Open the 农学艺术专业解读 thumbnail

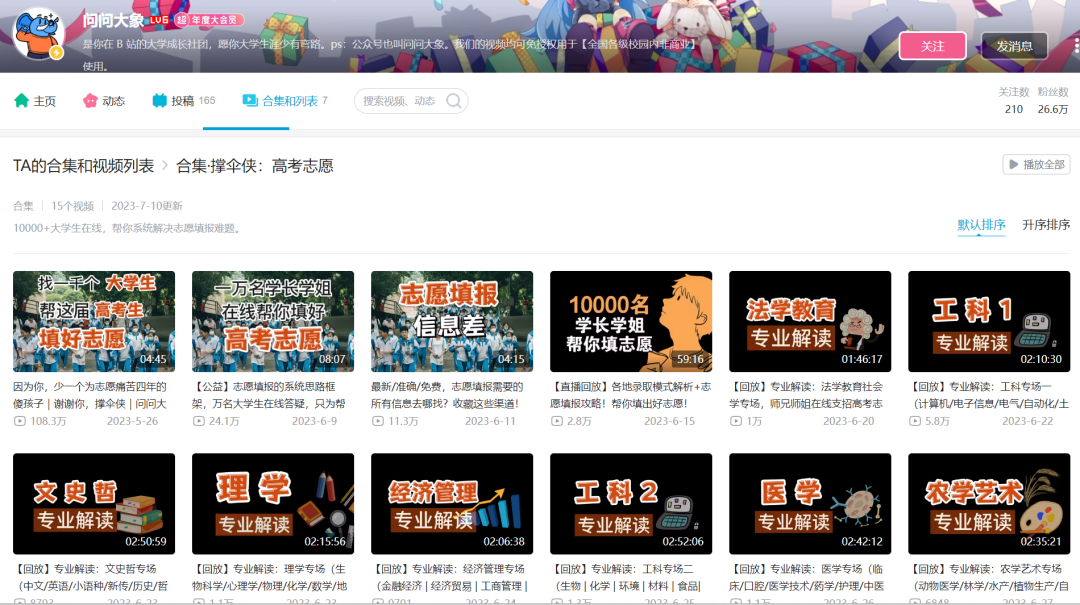pyautogui.click(x=989, y=504)
